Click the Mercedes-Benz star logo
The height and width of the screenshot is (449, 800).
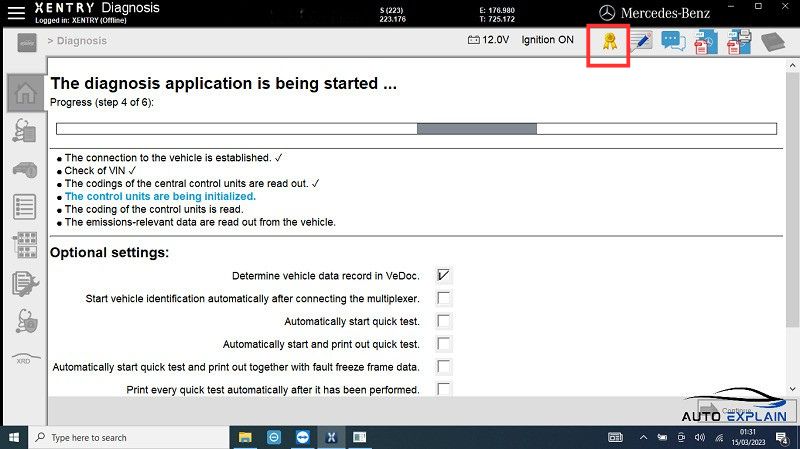607,13
